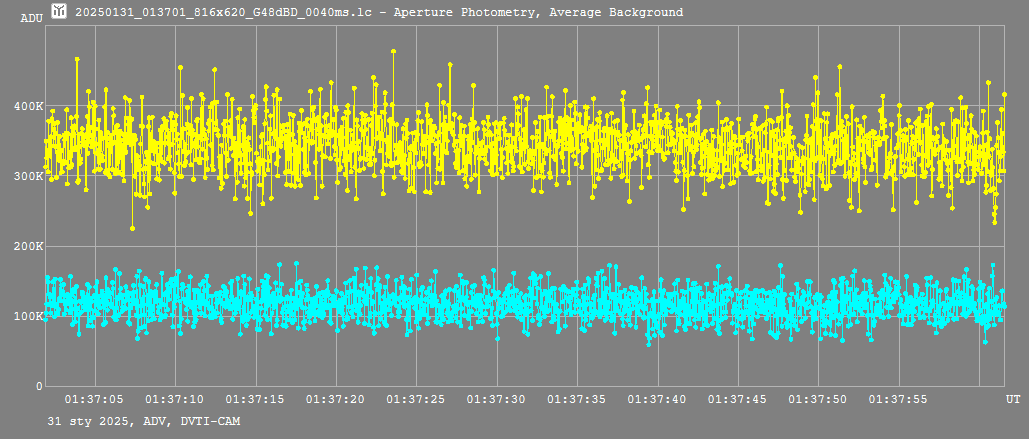Click the light curve file title text
Screen dimensions: 1029x439
point(379,12)
